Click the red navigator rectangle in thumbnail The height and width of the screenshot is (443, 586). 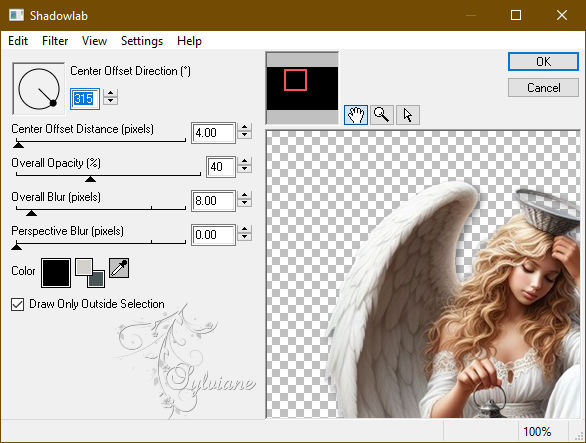click(295, 80)
